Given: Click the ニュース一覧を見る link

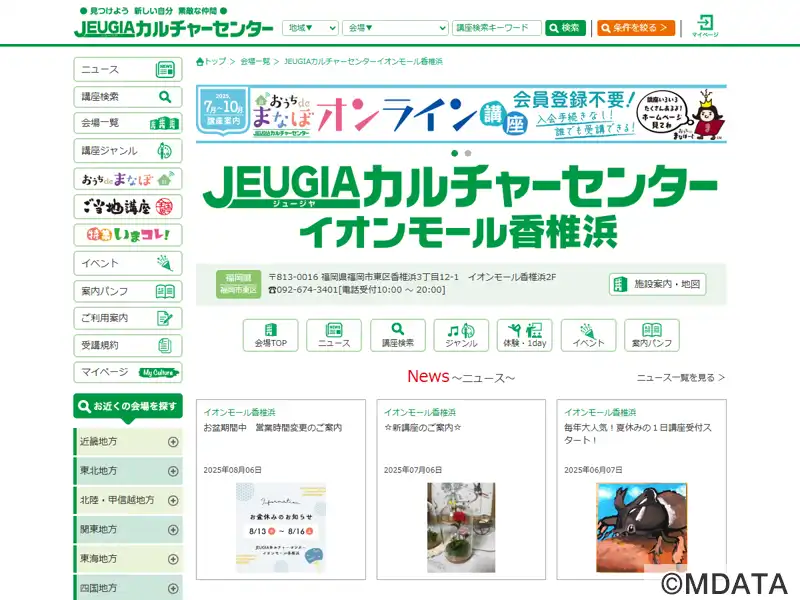Looking at the screenshot, I should tap(681, 378).
